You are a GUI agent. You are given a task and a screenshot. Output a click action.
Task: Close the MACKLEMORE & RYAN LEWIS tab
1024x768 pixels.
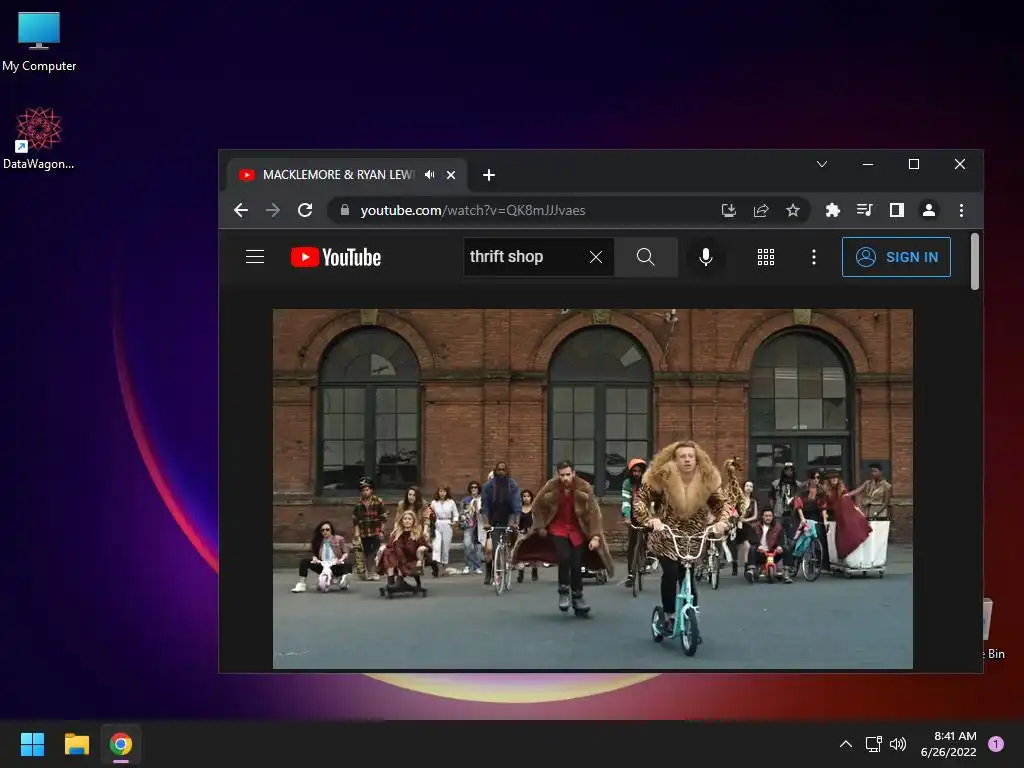pos(451,175)
